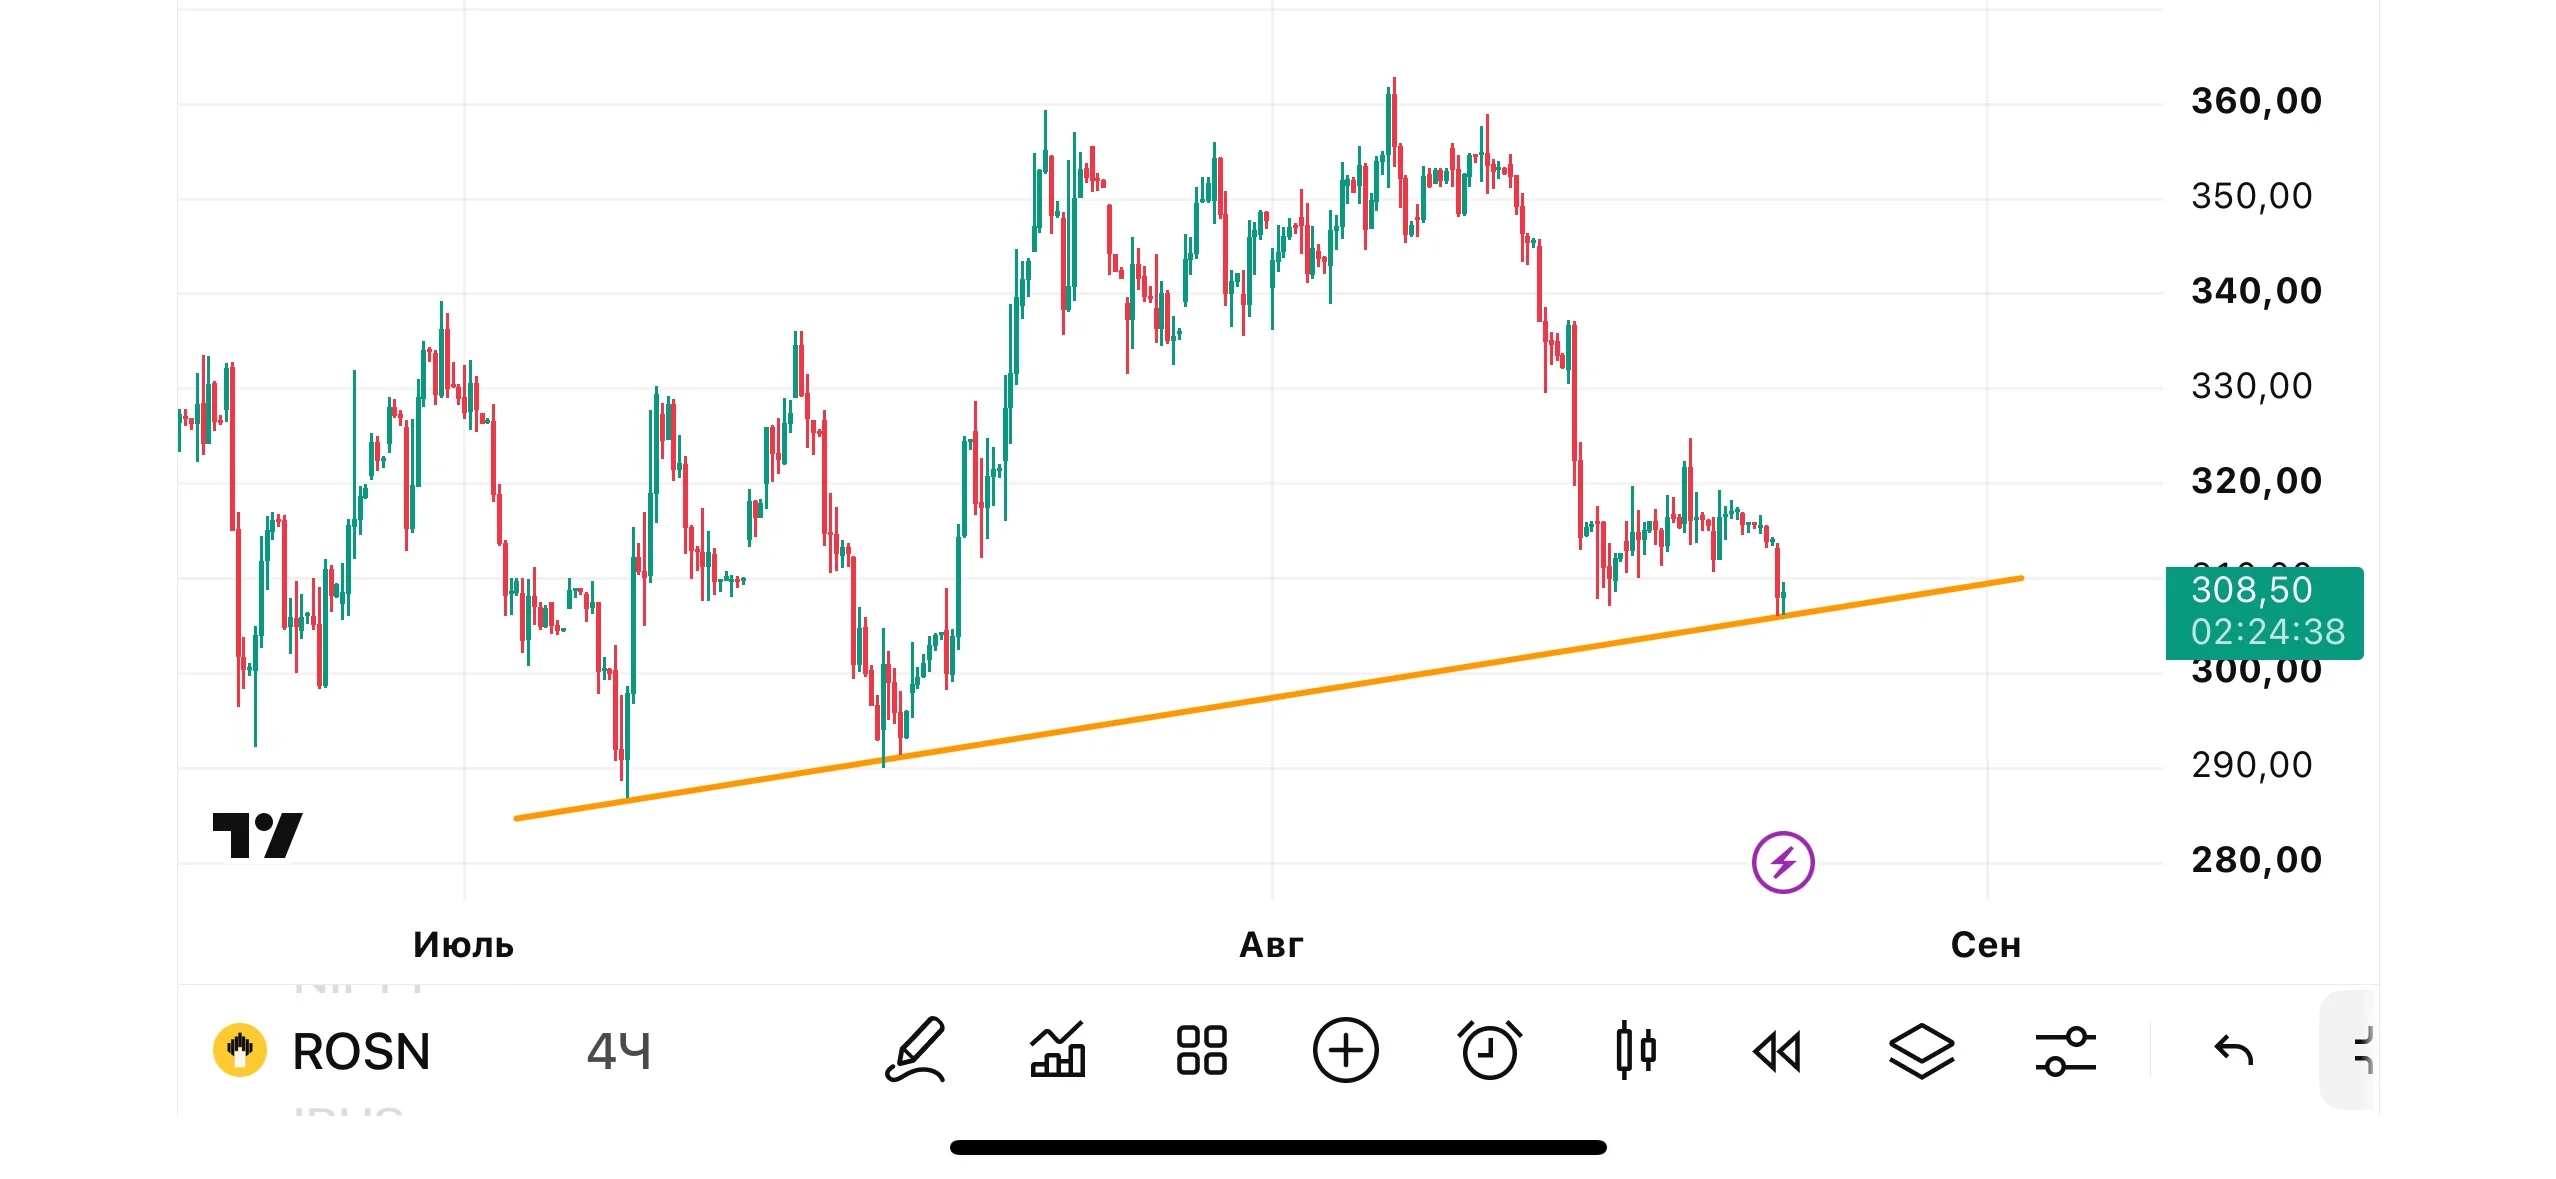Screen dimensions: 2556x1179
Task: Tap the 360,00 price scale label
Action: [x=2256, y=101]
